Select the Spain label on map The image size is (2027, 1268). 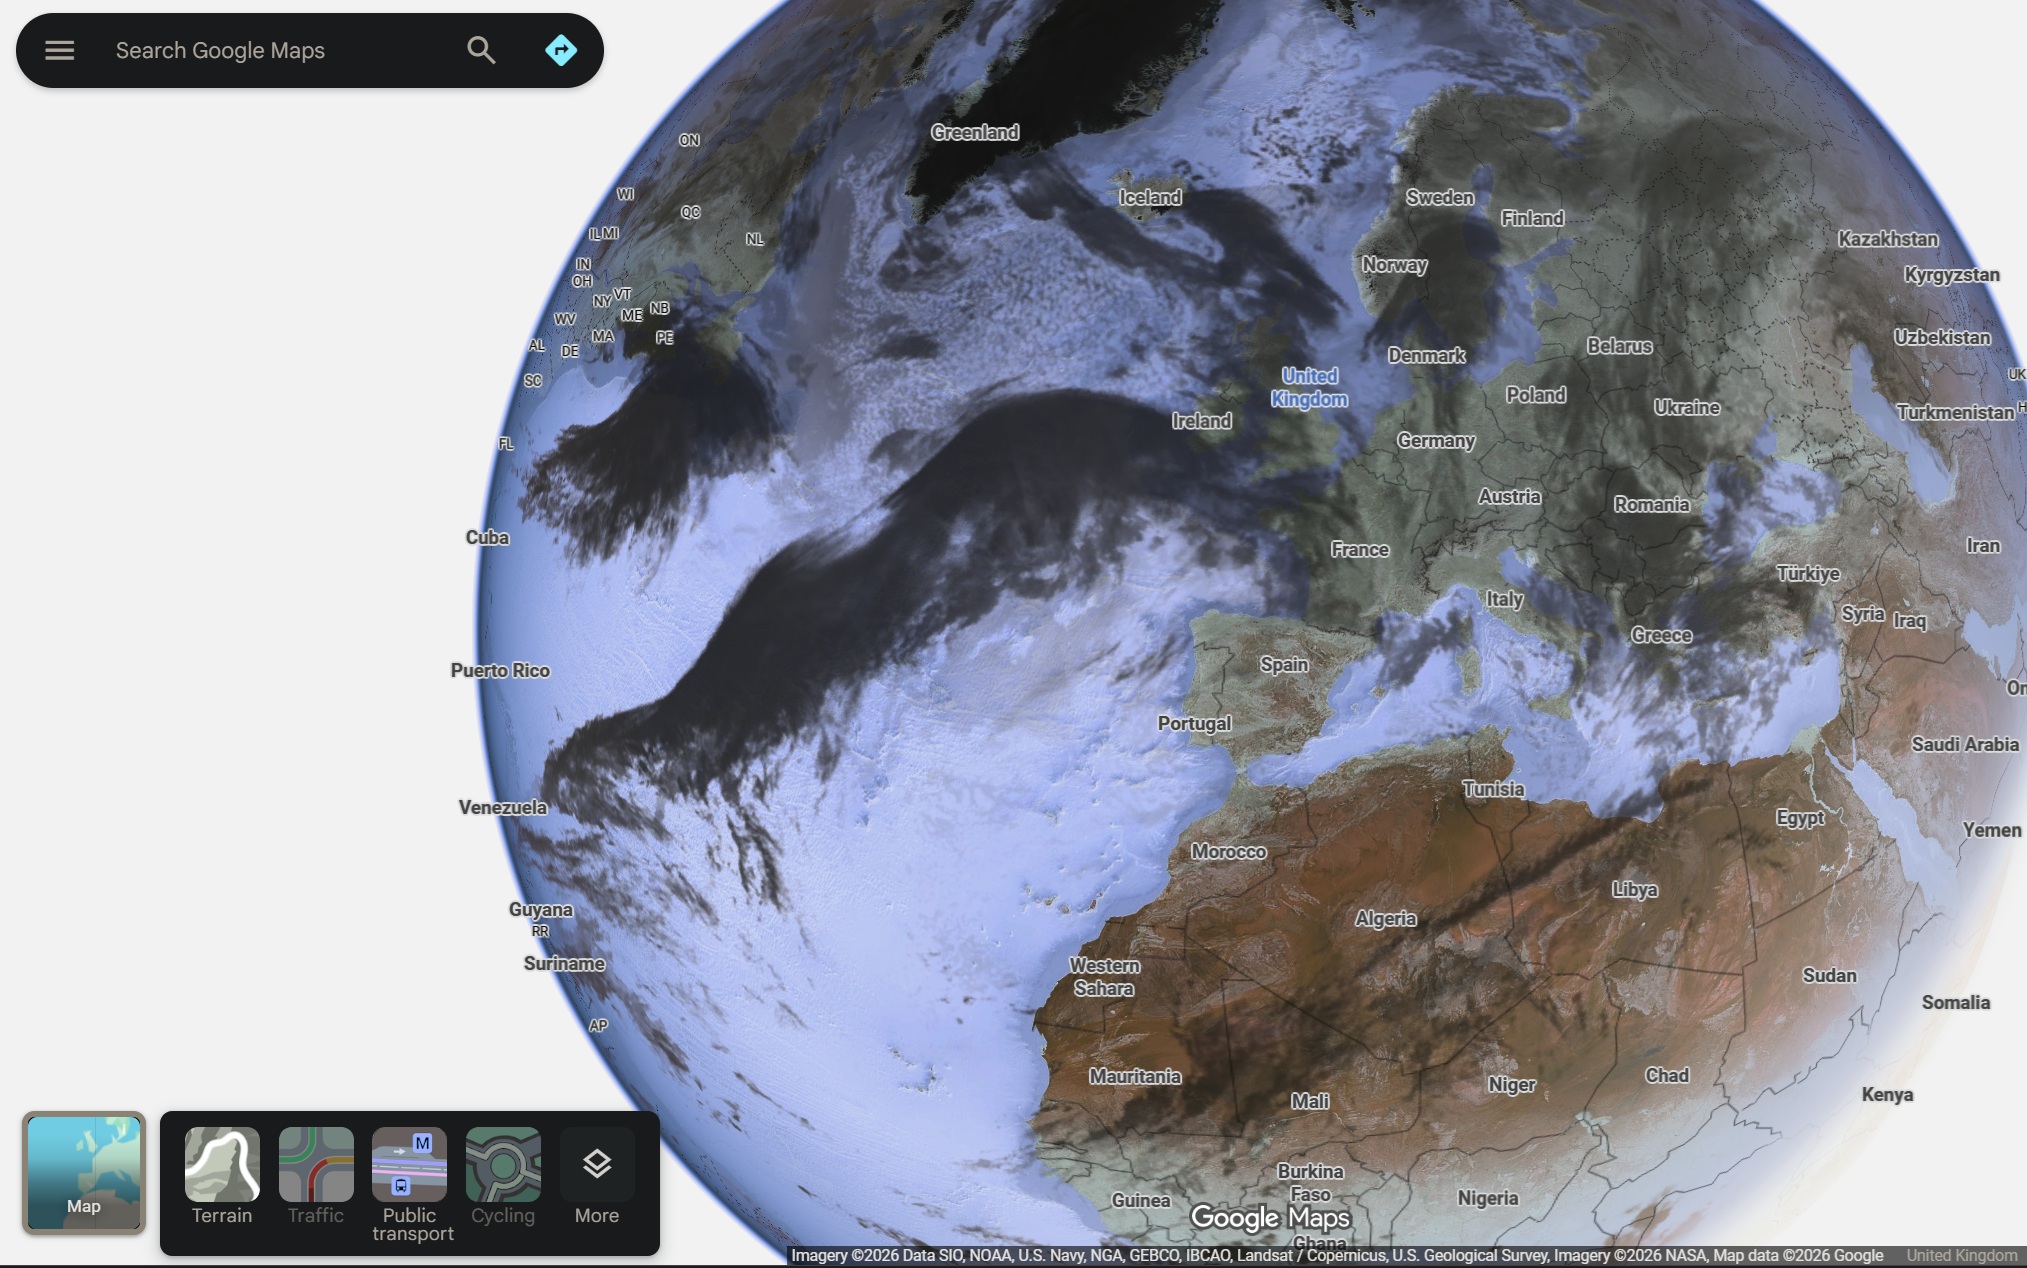[1283, 664]
